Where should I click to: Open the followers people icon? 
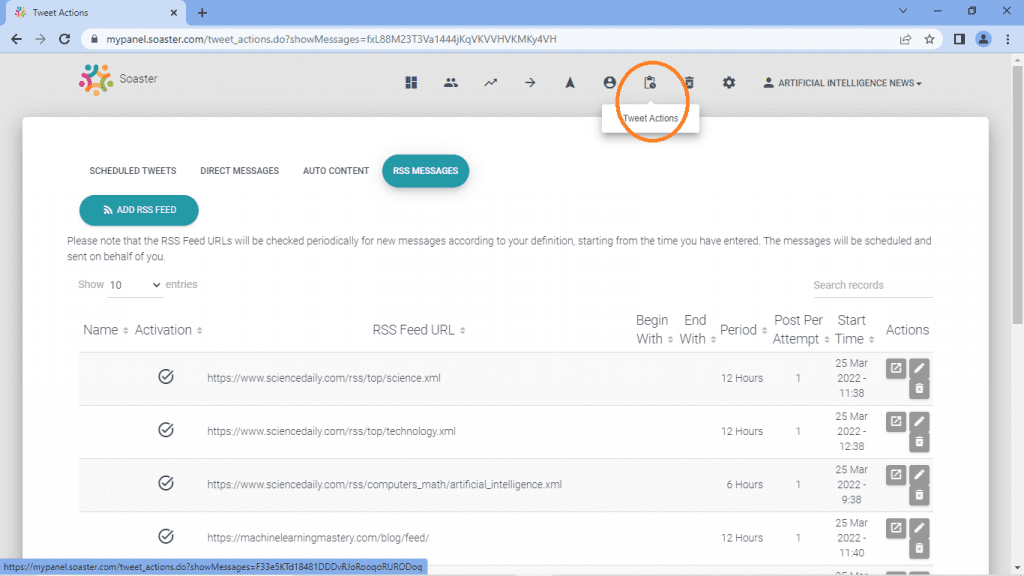(x=451, y=83)
